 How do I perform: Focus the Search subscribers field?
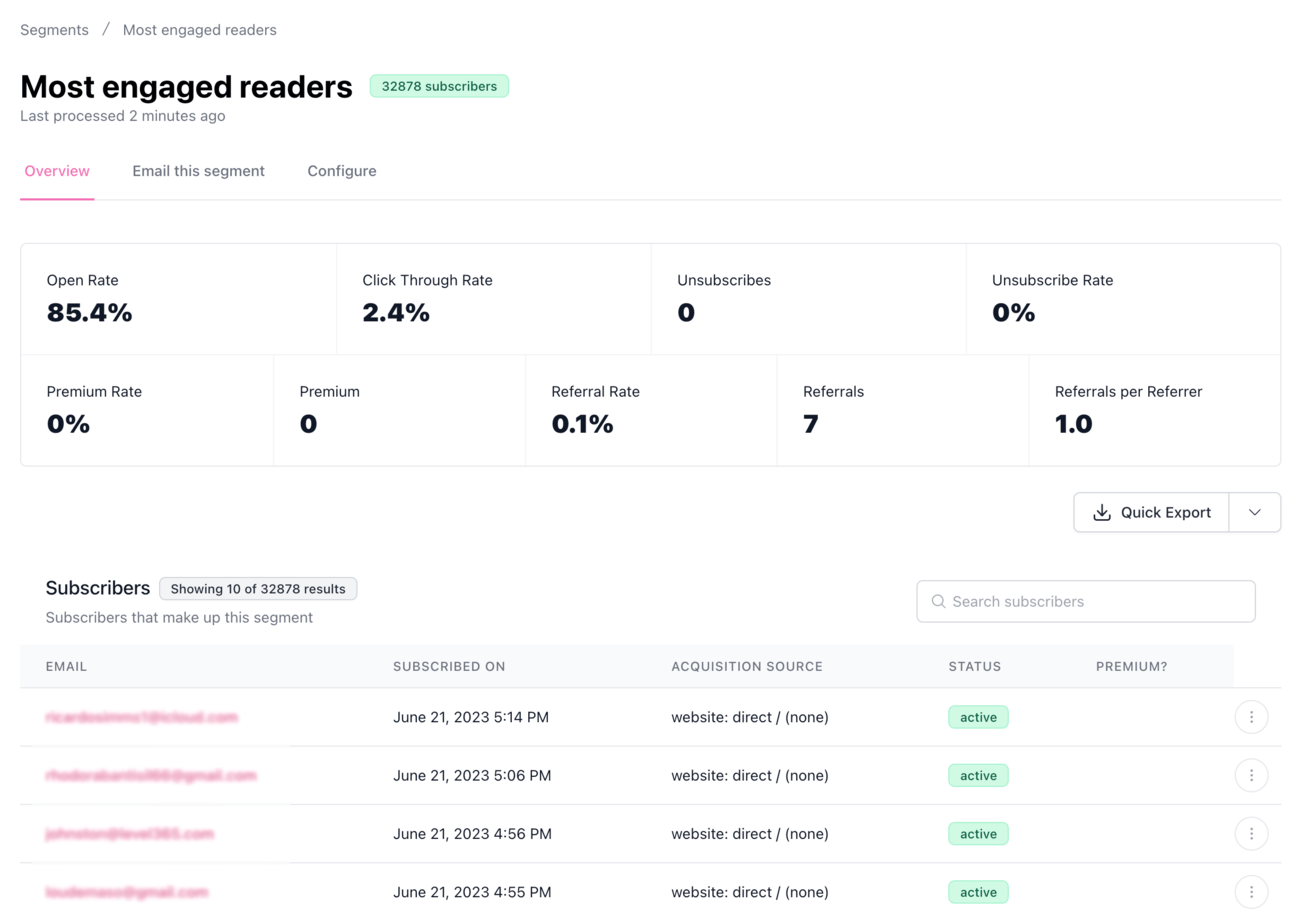point(1086,601)
